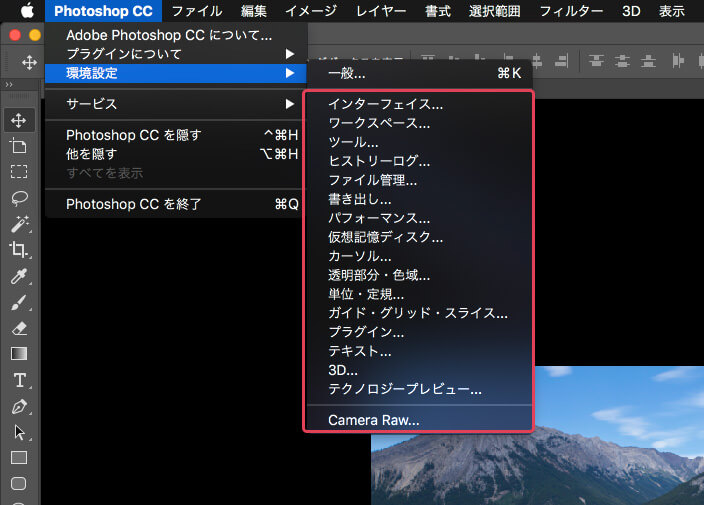Click distribute bottom edges icon
This screenshot has height=505, width=704.
point(648,61)
